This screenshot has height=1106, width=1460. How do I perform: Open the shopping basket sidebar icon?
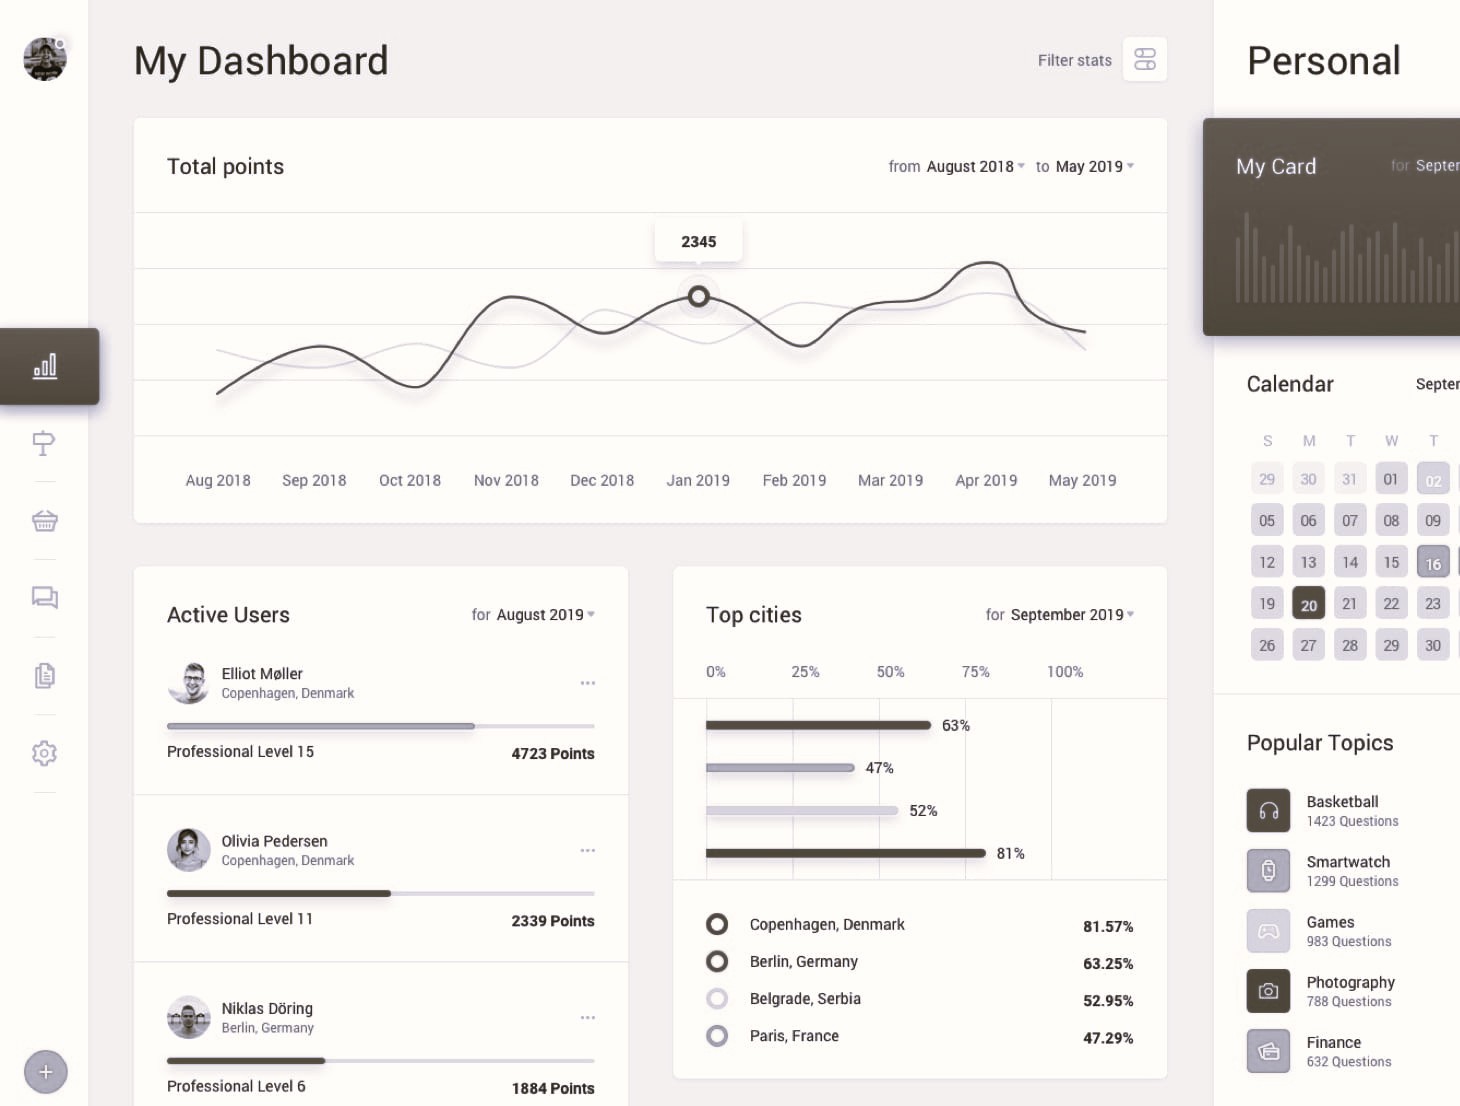[44, 520]
